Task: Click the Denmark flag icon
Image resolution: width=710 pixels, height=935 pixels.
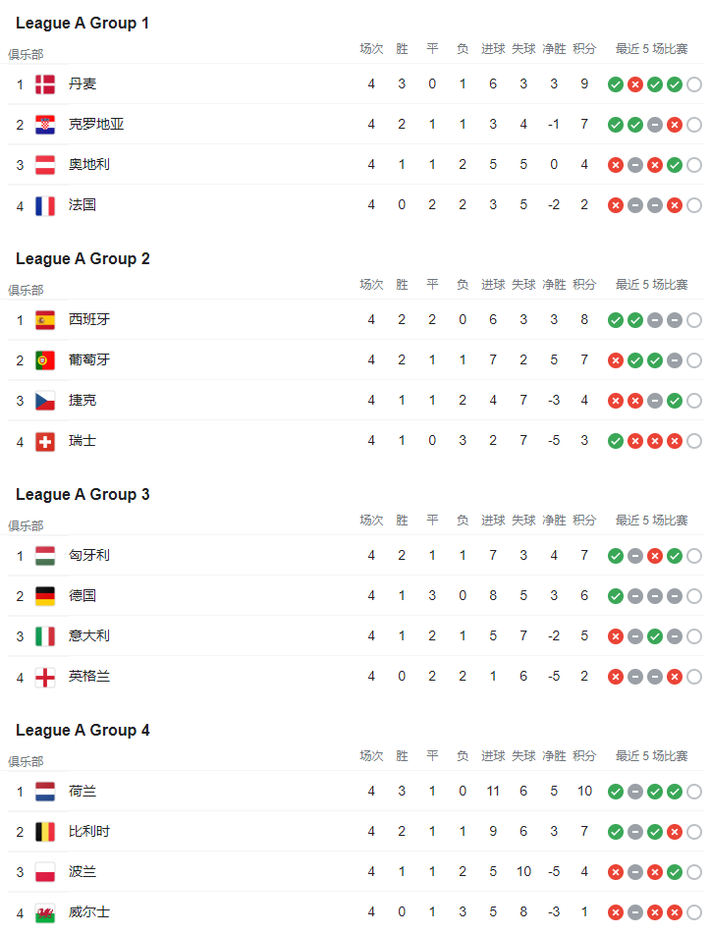Action: 45,85
